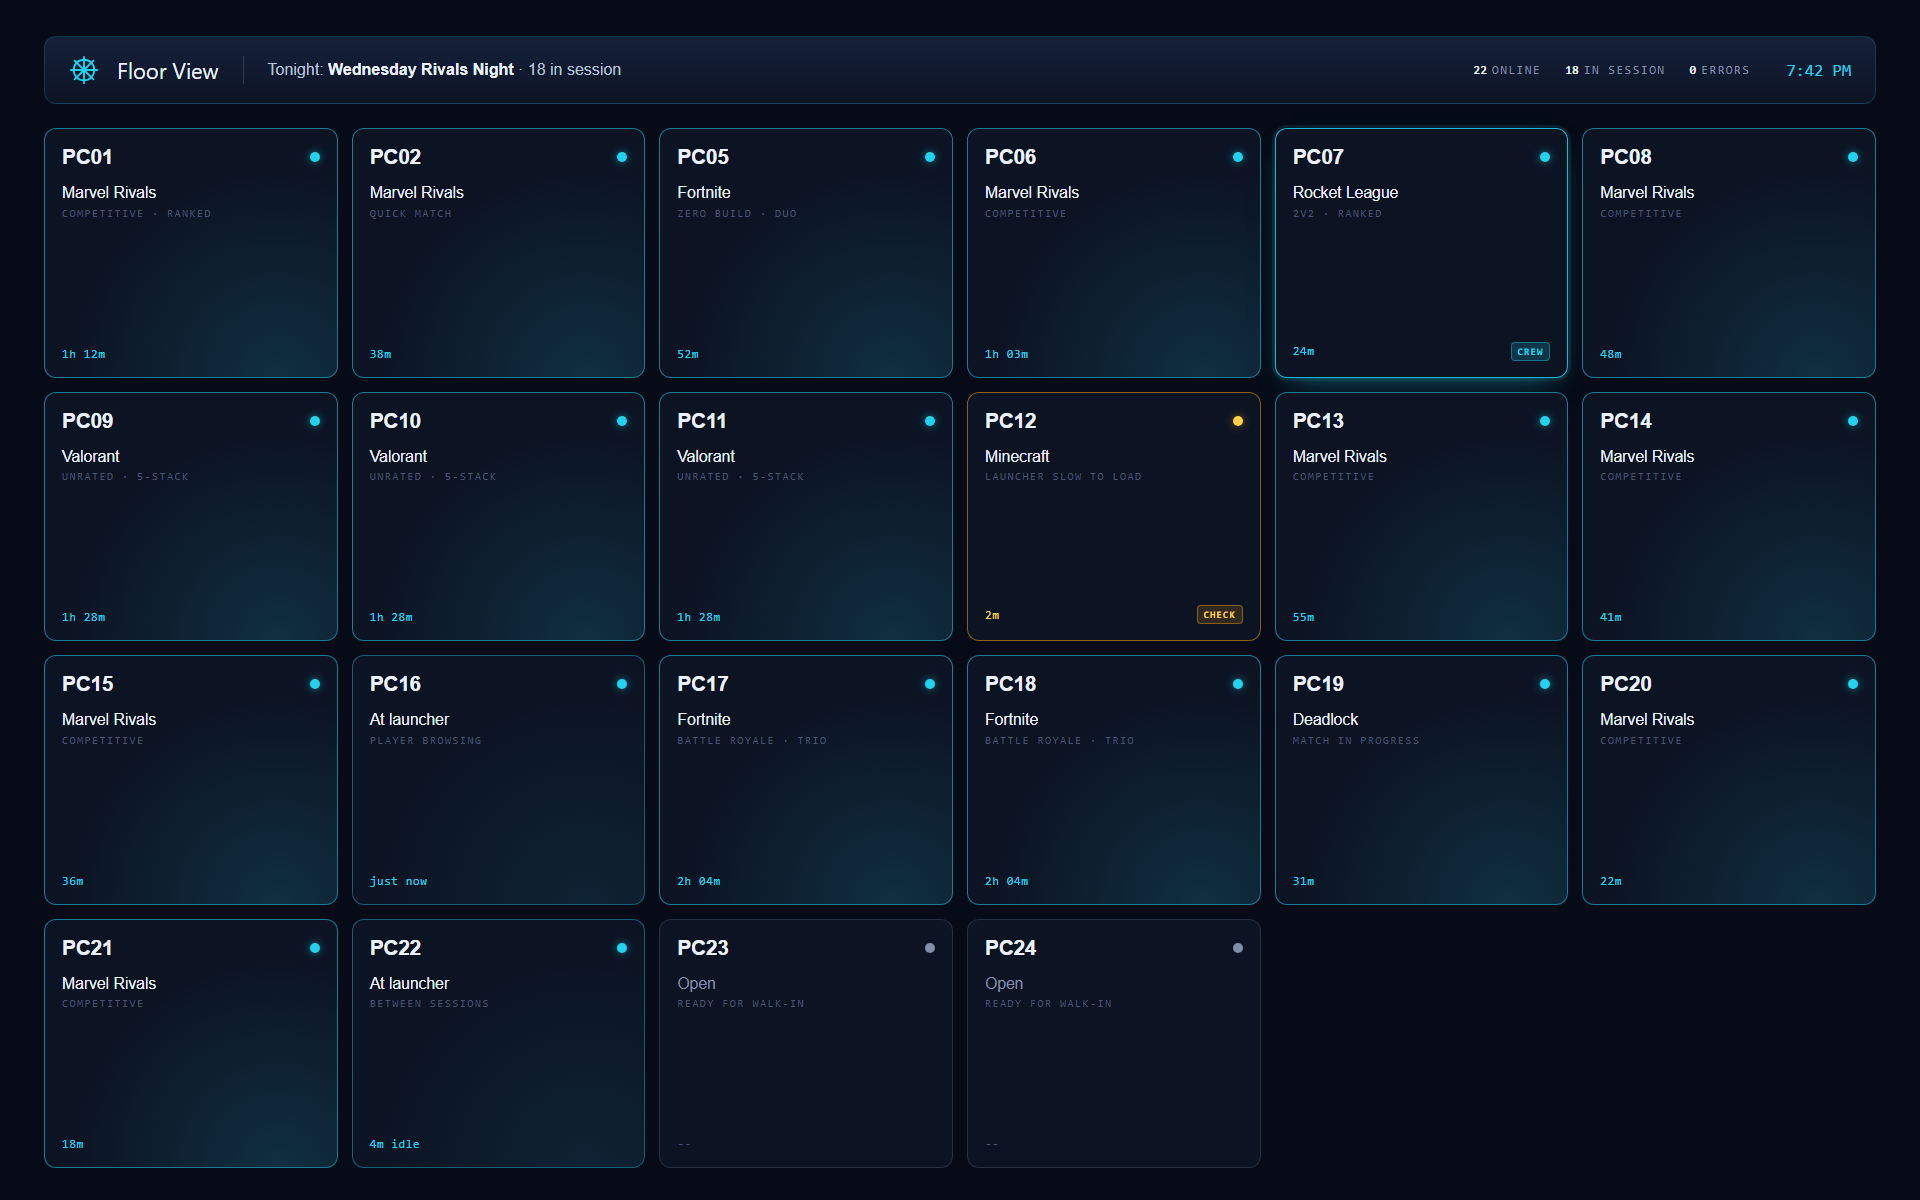Click the just now timer on PC16
Screen dimensions: 1920x1200
pos(398,881)
